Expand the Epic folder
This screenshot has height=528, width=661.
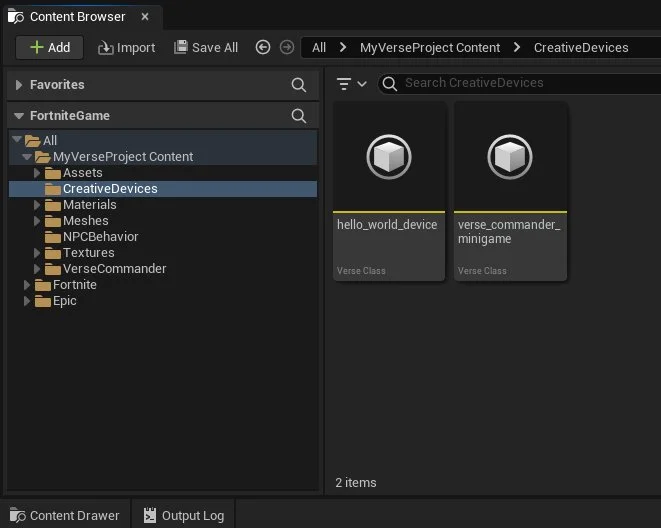coord(27,301)
